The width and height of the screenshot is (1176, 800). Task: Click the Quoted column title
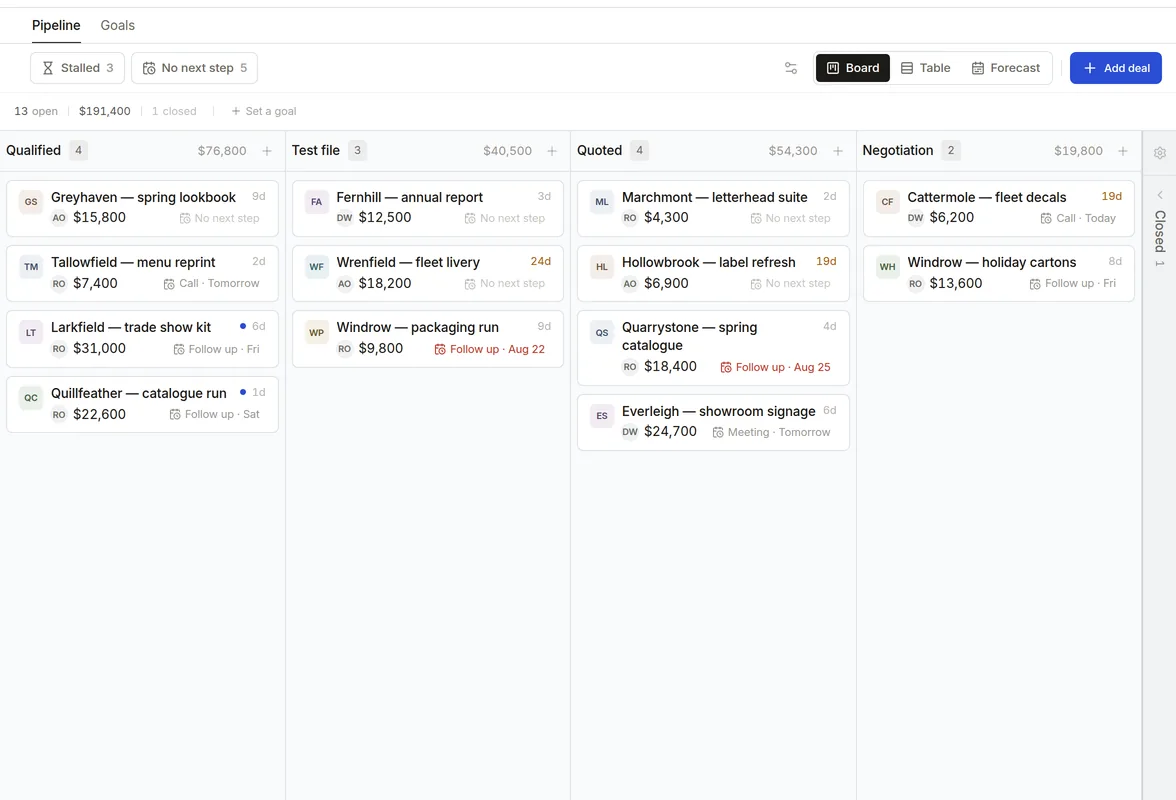pos(599,151)
